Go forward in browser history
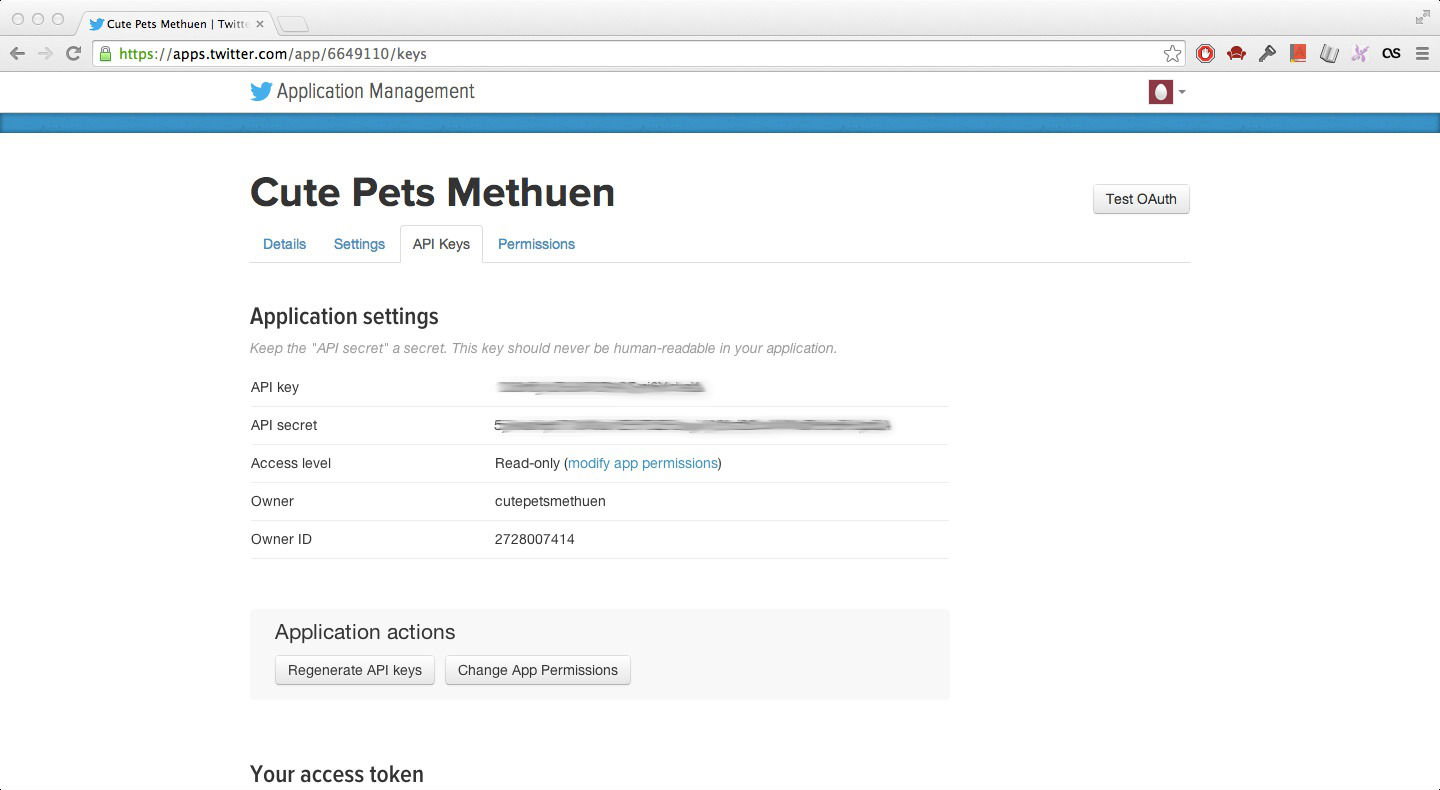Viewport: 1440px width, 790px height. [x=45, y=54]
